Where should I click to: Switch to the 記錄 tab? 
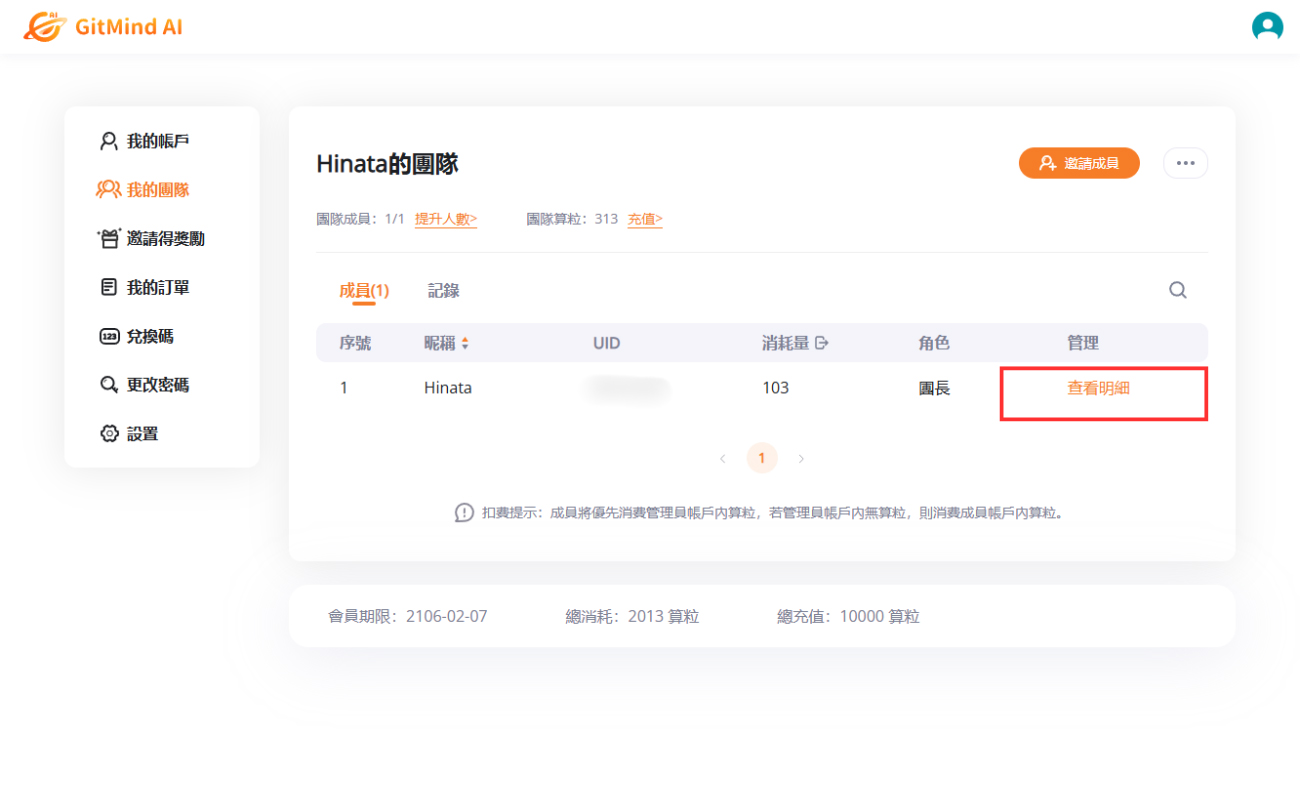tap(444, 291)
